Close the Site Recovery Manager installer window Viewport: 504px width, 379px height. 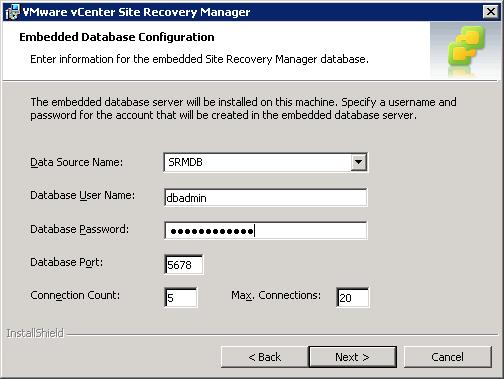pyautogui.click(x=491, y=12)
